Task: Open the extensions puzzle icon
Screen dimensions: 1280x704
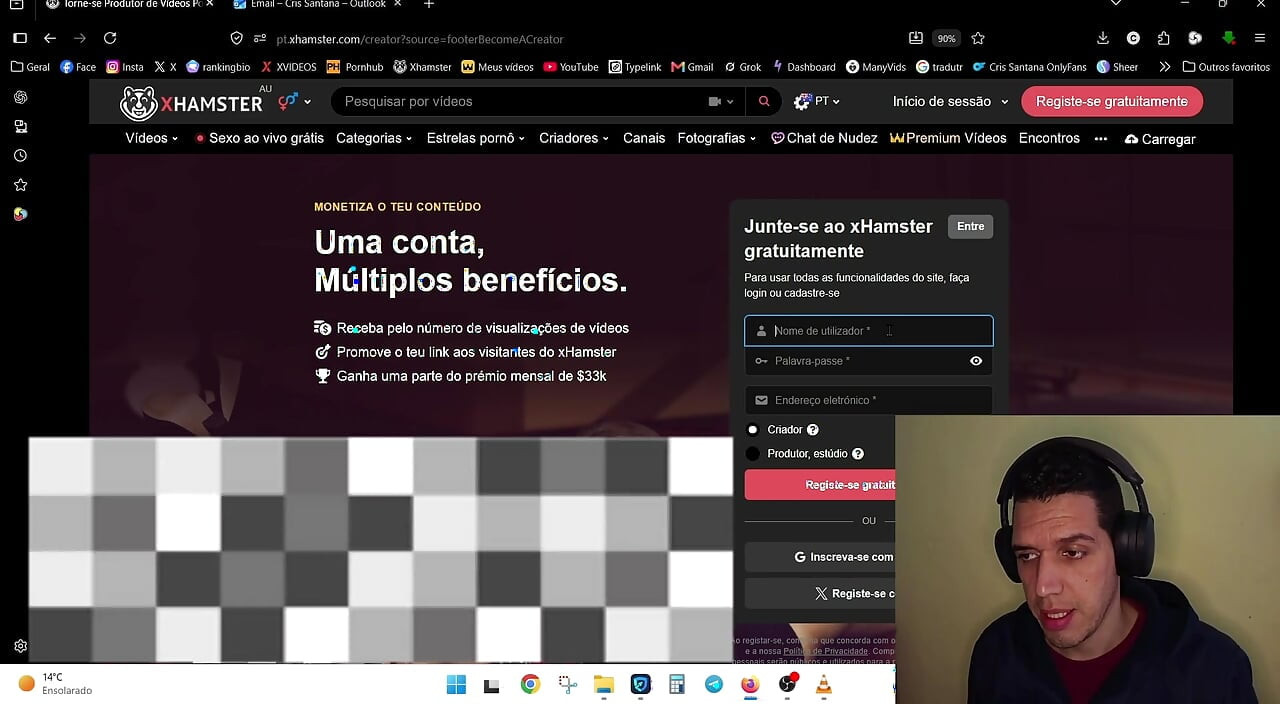Action: point(1163,38)
